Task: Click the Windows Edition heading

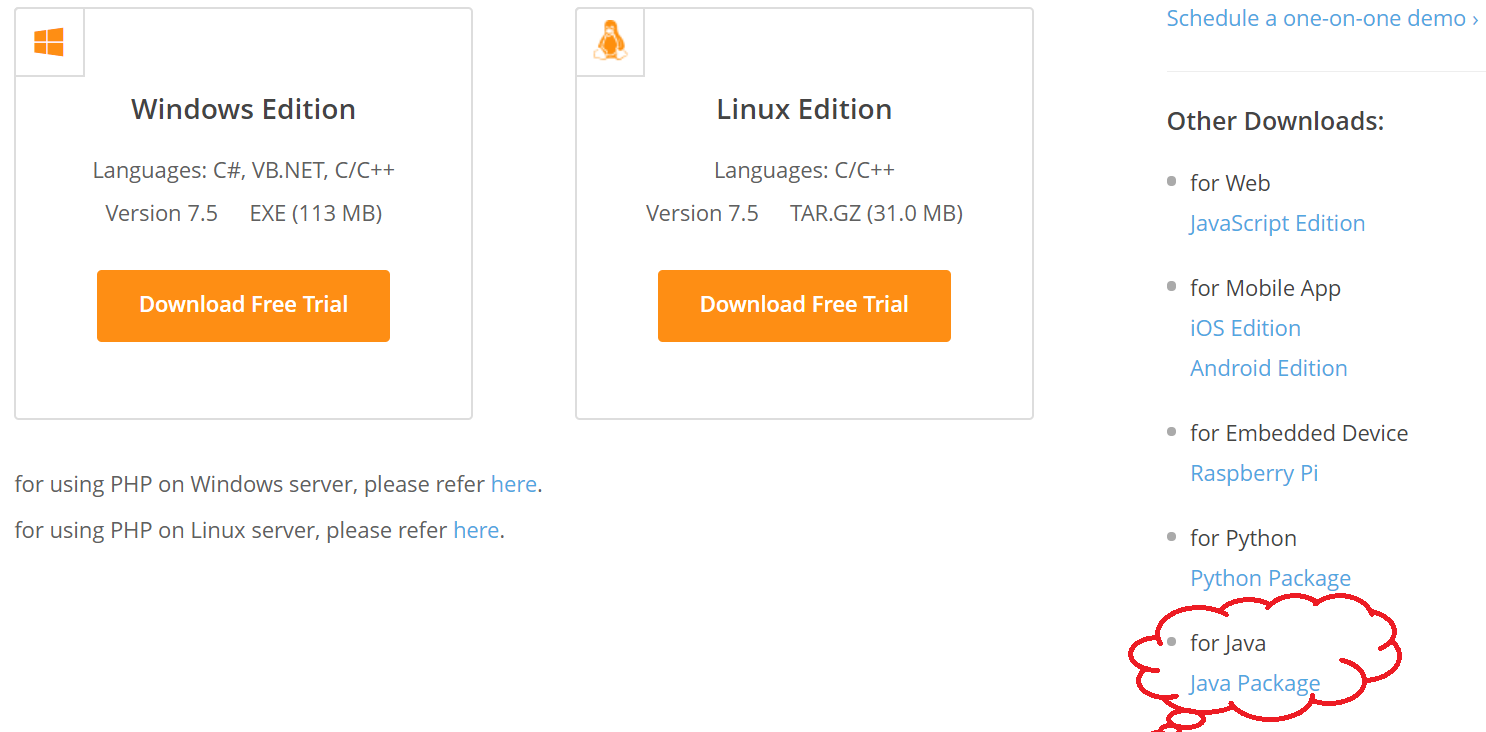Action: (243, 109)
